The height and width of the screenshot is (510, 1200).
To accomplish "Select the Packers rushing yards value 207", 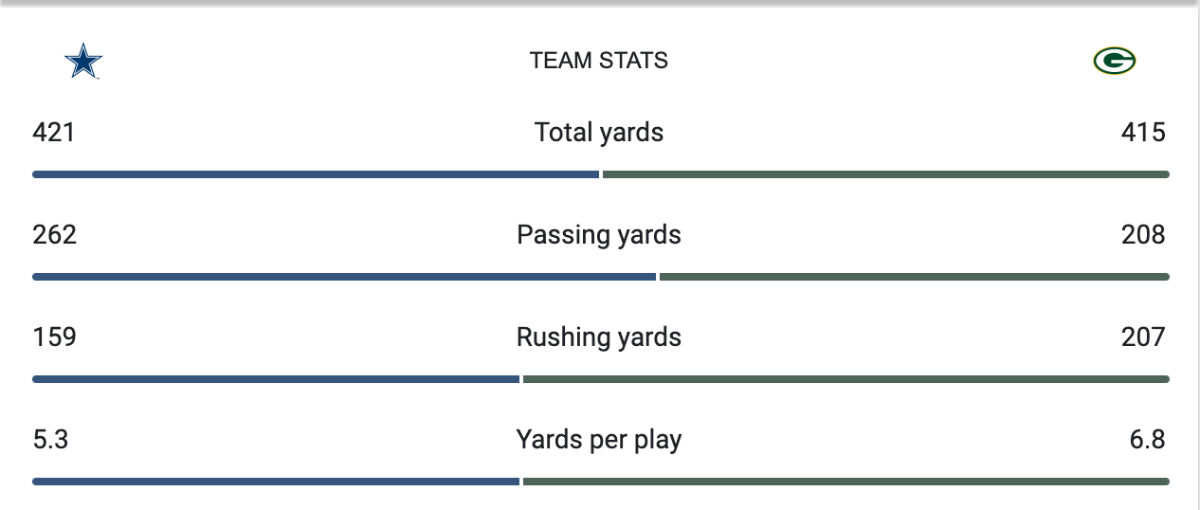I will pyautogui.click(x=1143, y=337).
